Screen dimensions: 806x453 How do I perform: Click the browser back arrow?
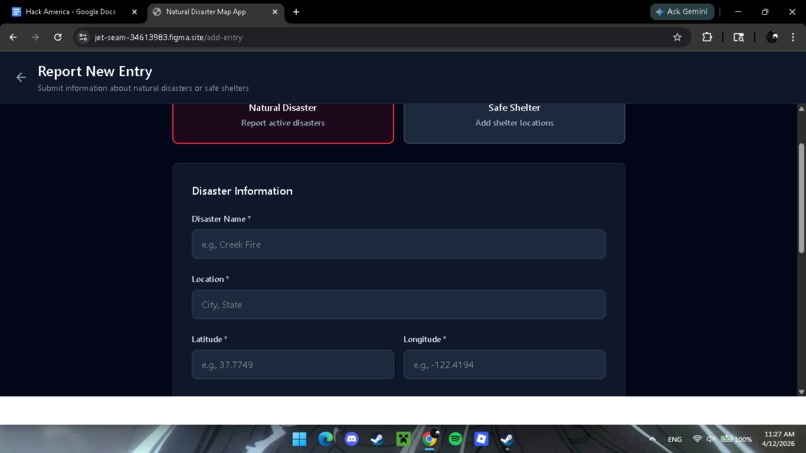[x=13, y=37]
